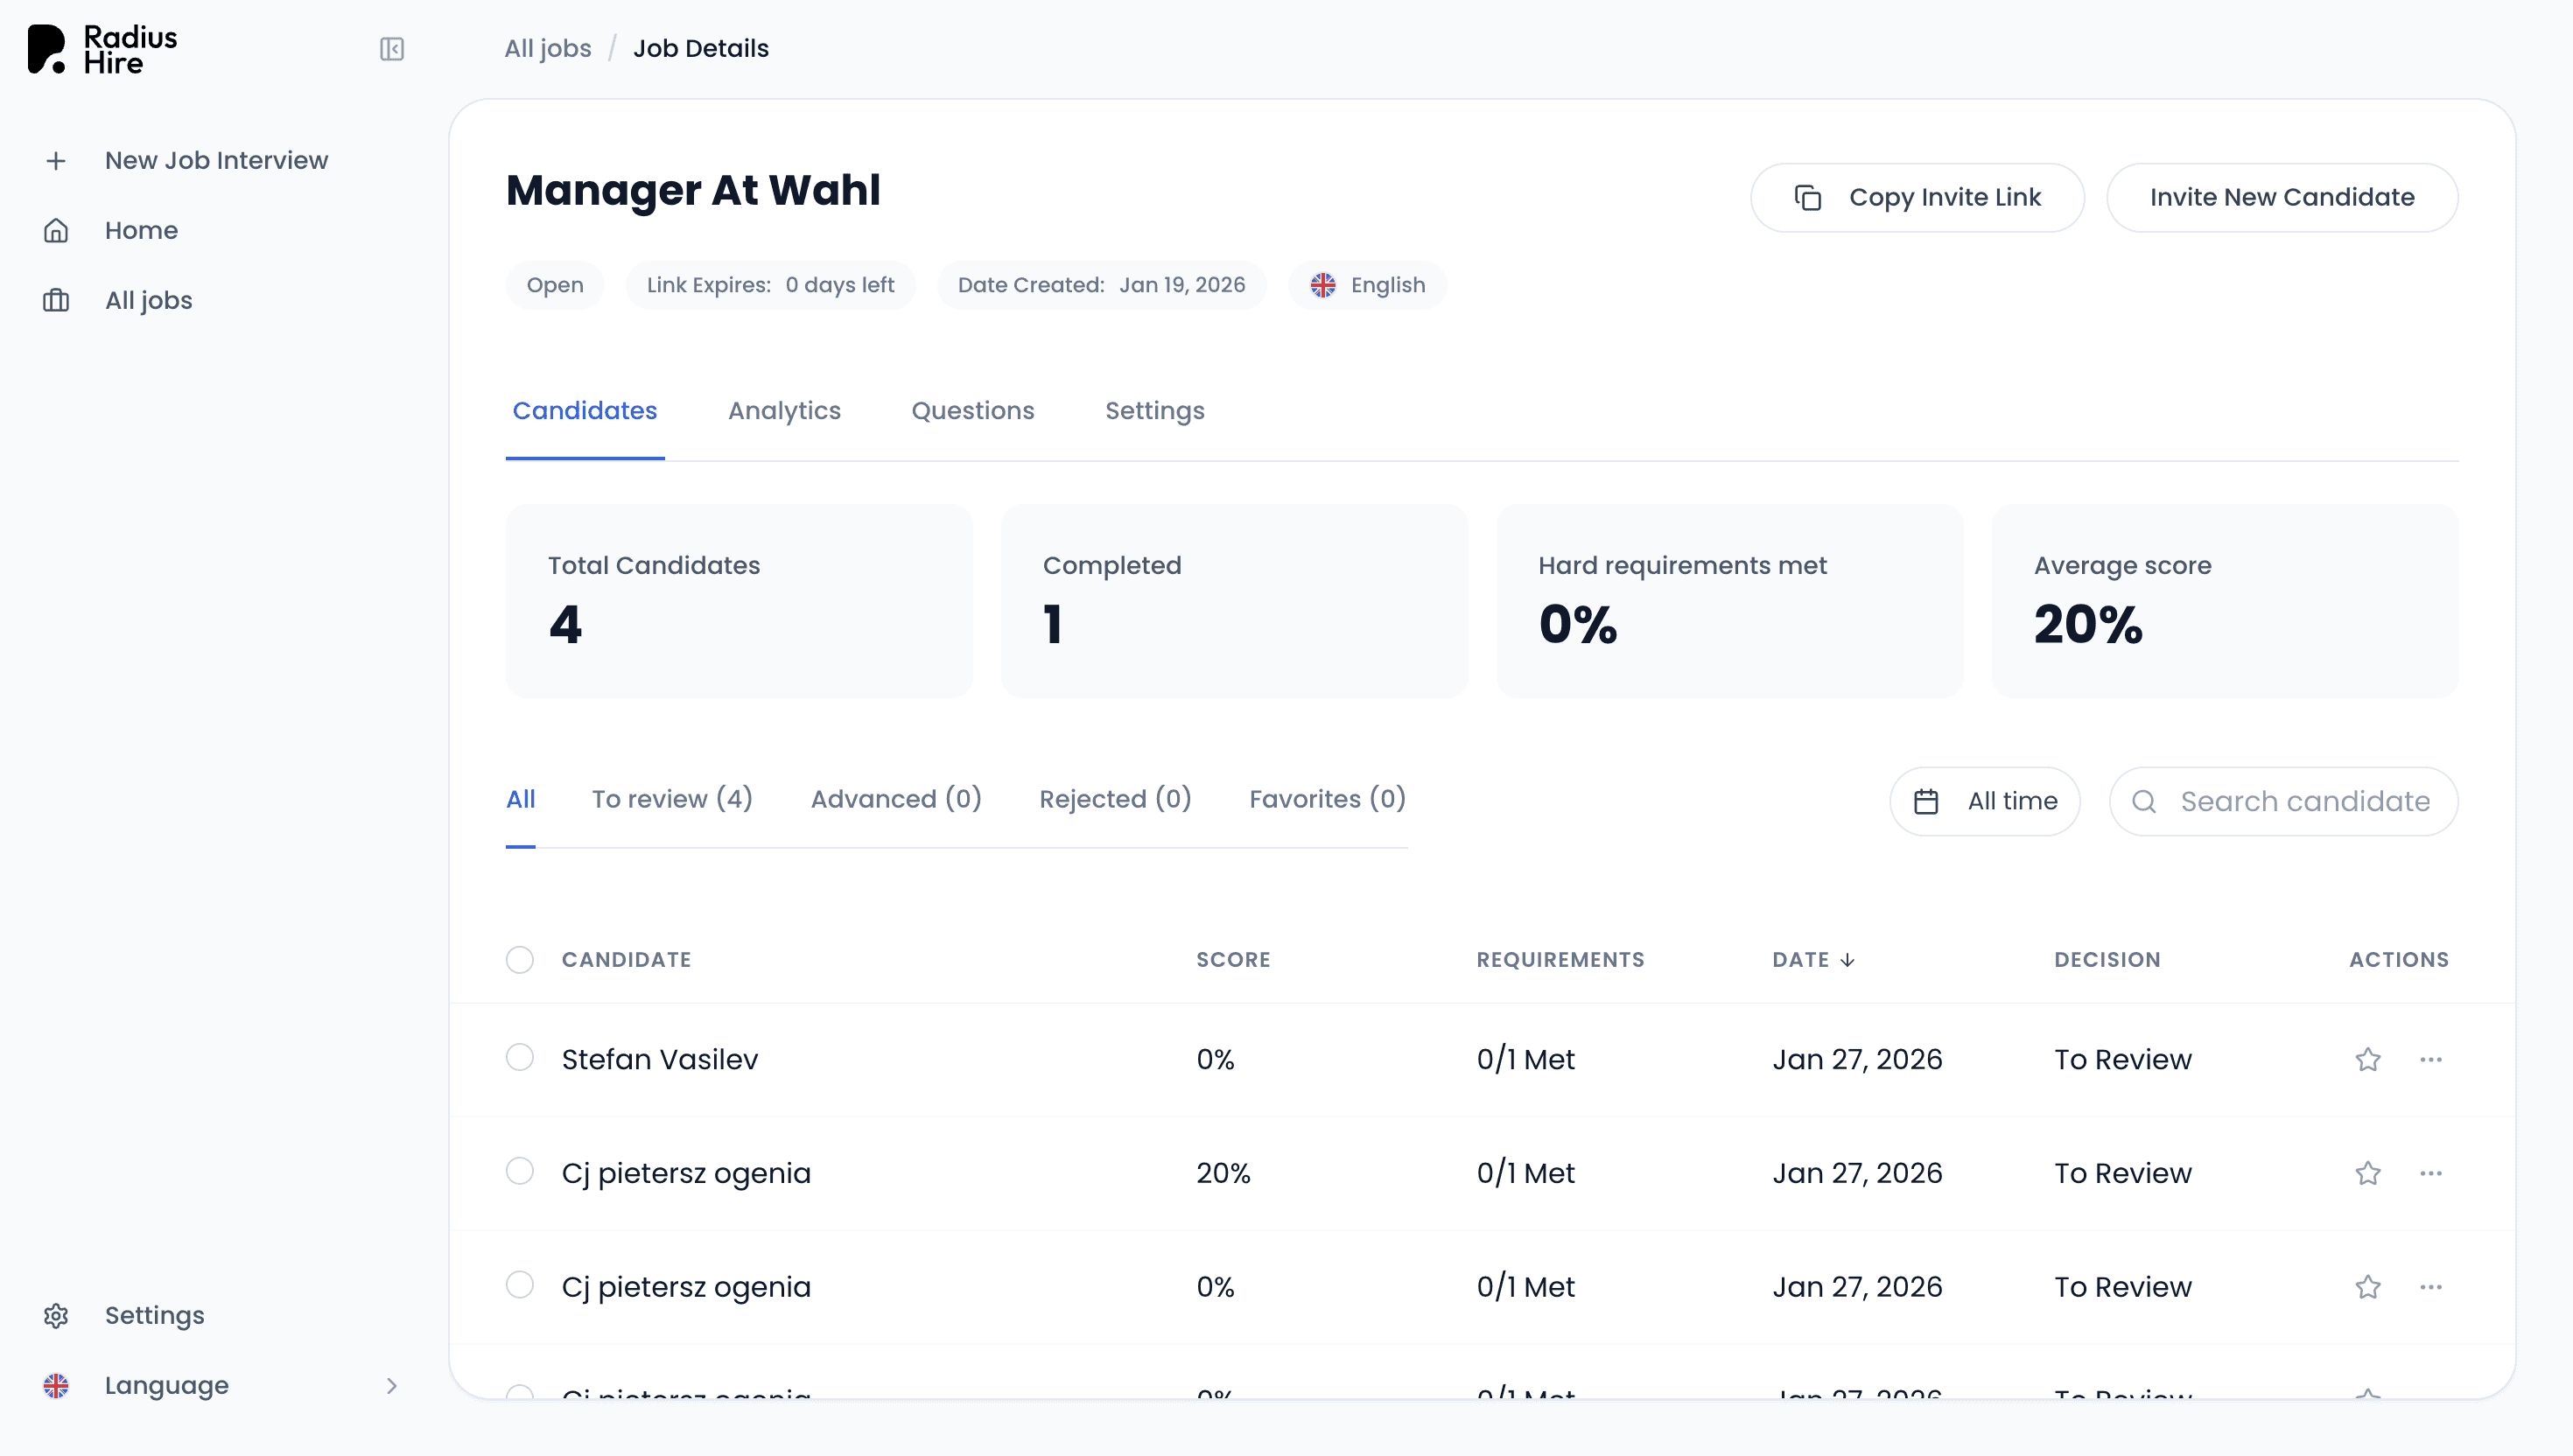Click Invite New Candidate button
This screenshot has height=1456, width=2573.
point(2281,198)
